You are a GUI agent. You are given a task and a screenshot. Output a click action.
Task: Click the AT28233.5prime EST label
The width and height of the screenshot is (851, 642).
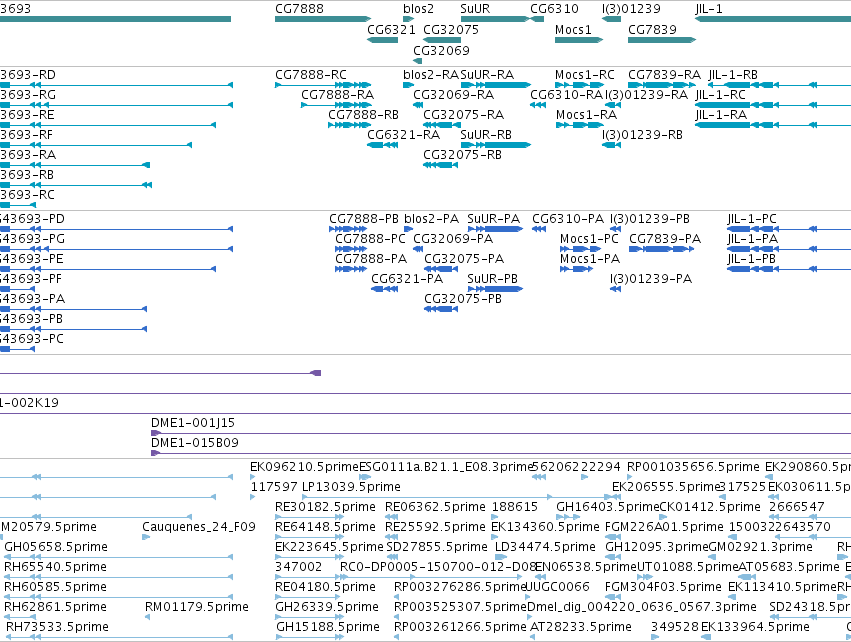[581, 627]
